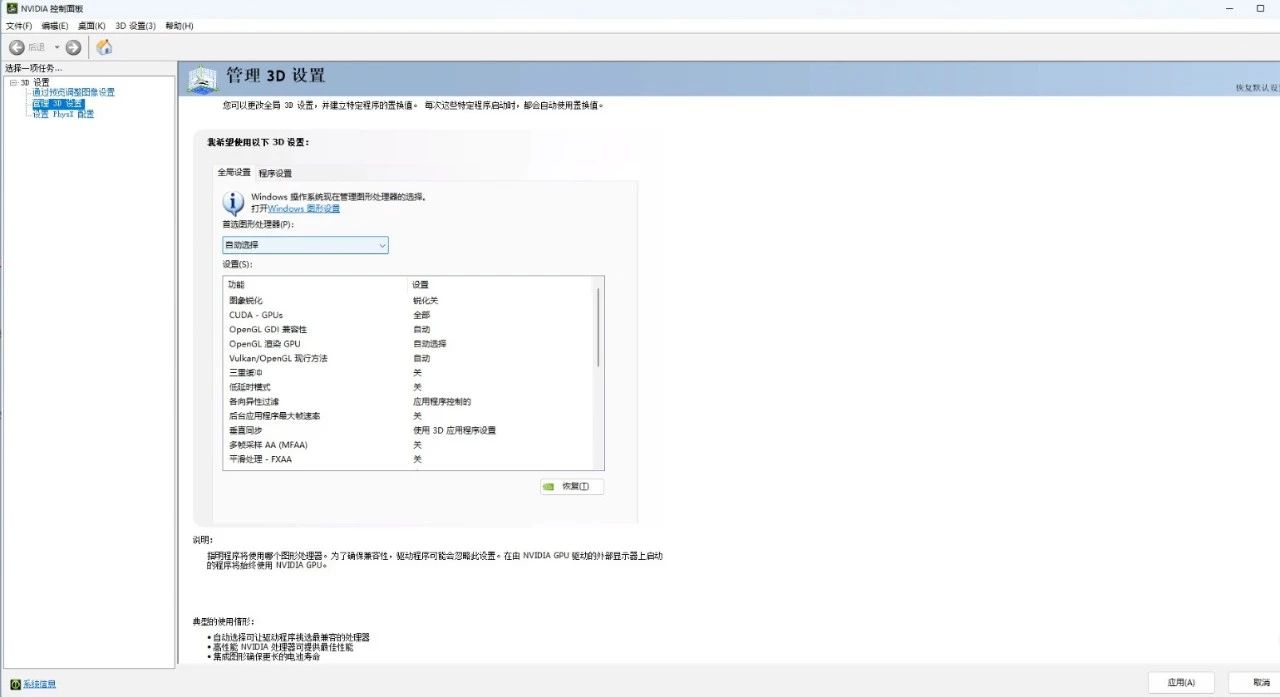Open the 3D 设置(3) menu
The image size is (1280, 697).
click(x=134, y=26)
